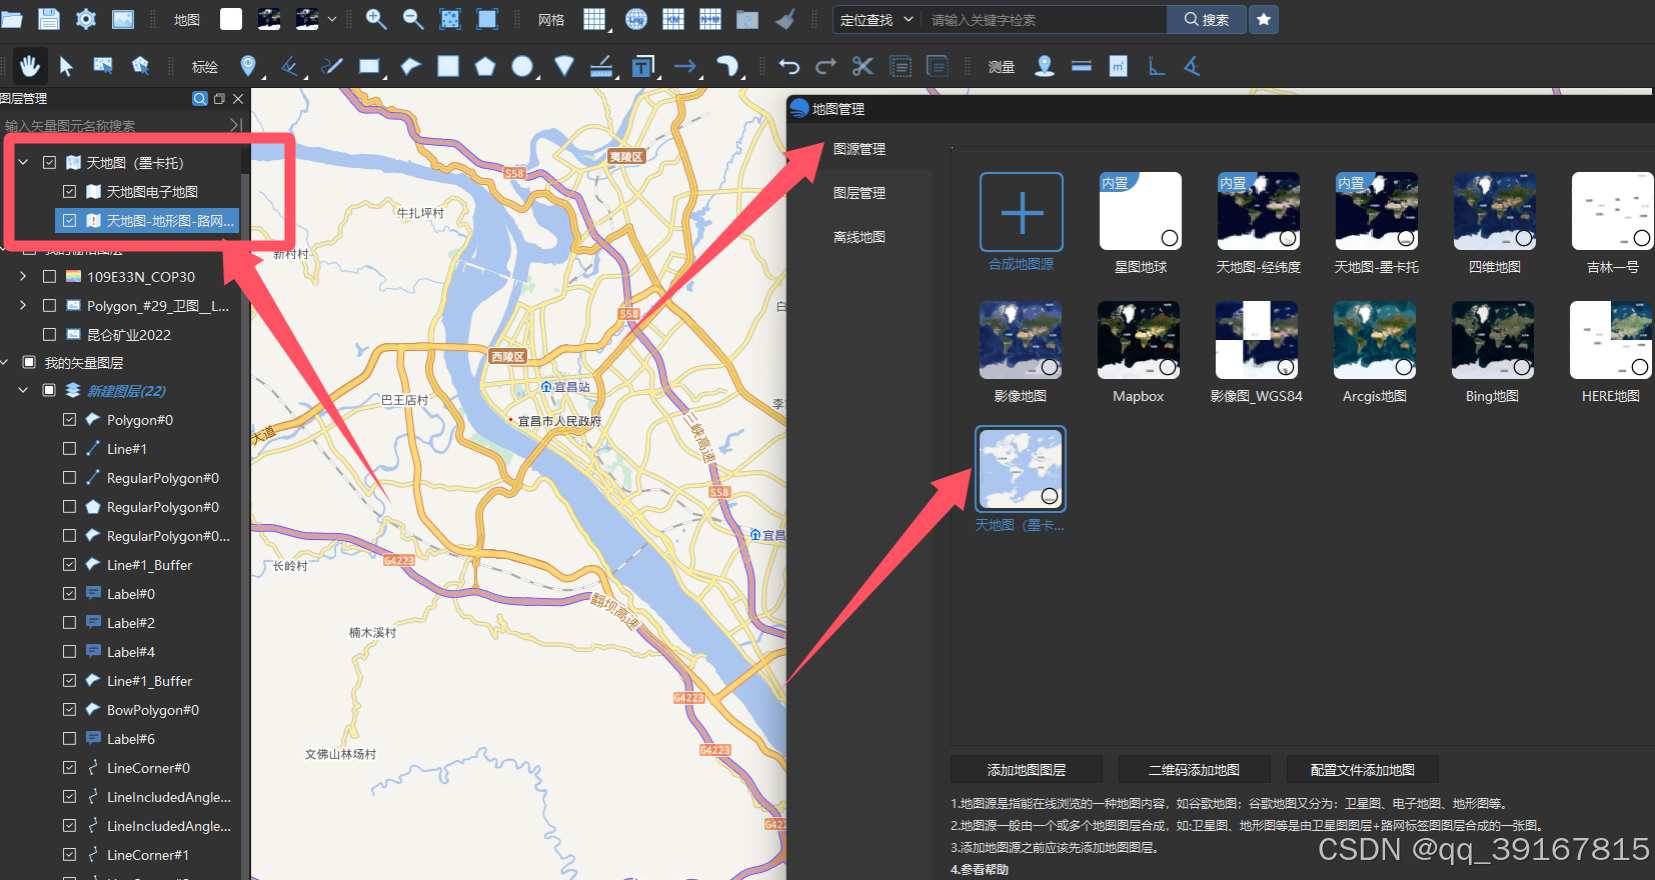This screenshot has height=880, width=1655.
Task: Select the 天地图-地形图-路网 layer row
Action: (x=147, y=220)
